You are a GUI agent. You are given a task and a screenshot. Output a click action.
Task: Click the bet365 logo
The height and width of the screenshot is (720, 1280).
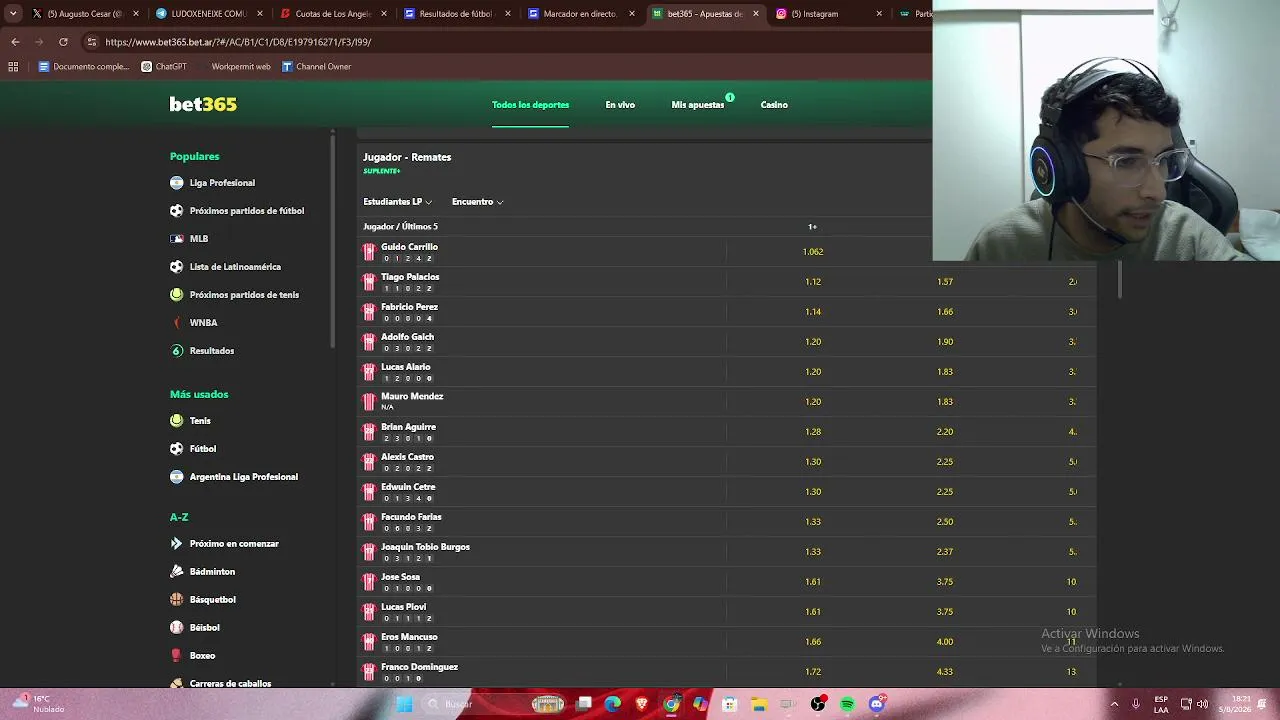(203, 104)
